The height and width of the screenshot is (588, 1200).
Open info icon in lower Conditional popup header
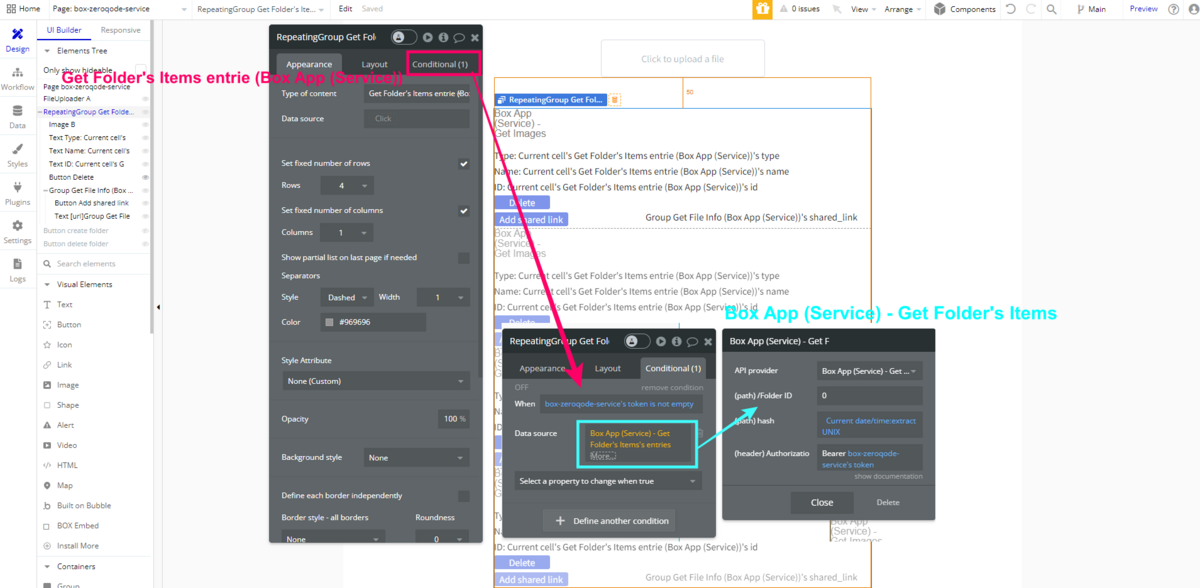(x=676, y=341)
